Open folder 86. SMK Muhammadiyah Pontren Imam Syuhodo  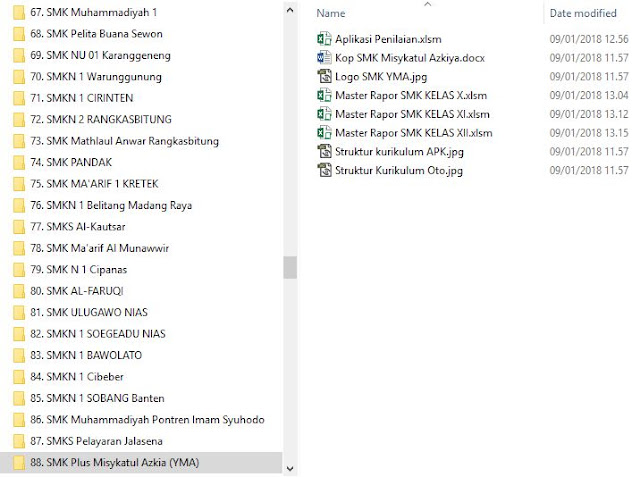point(147,419)
